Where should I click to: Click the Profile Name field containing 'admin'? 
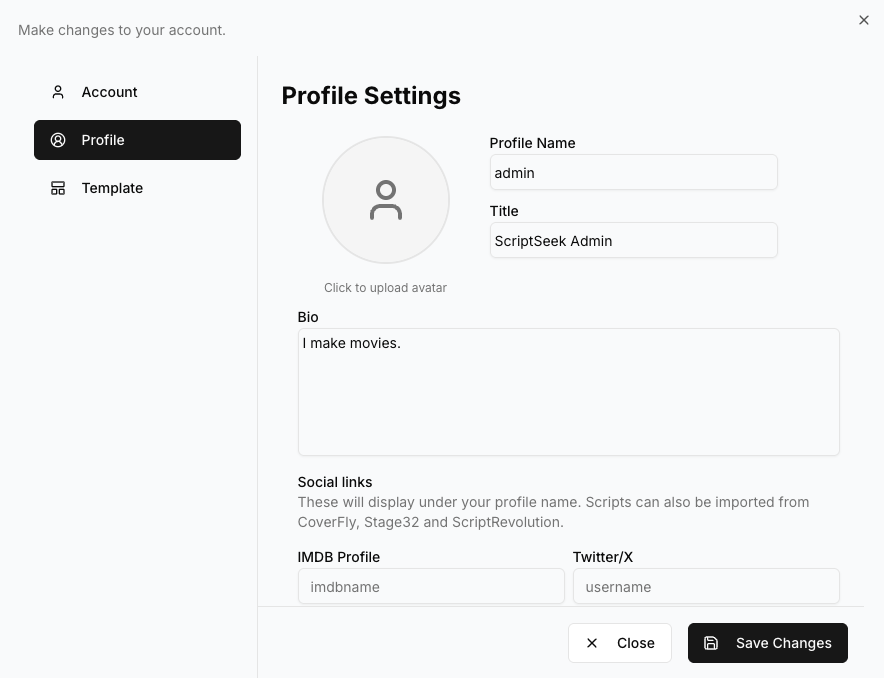click(633, 172)
